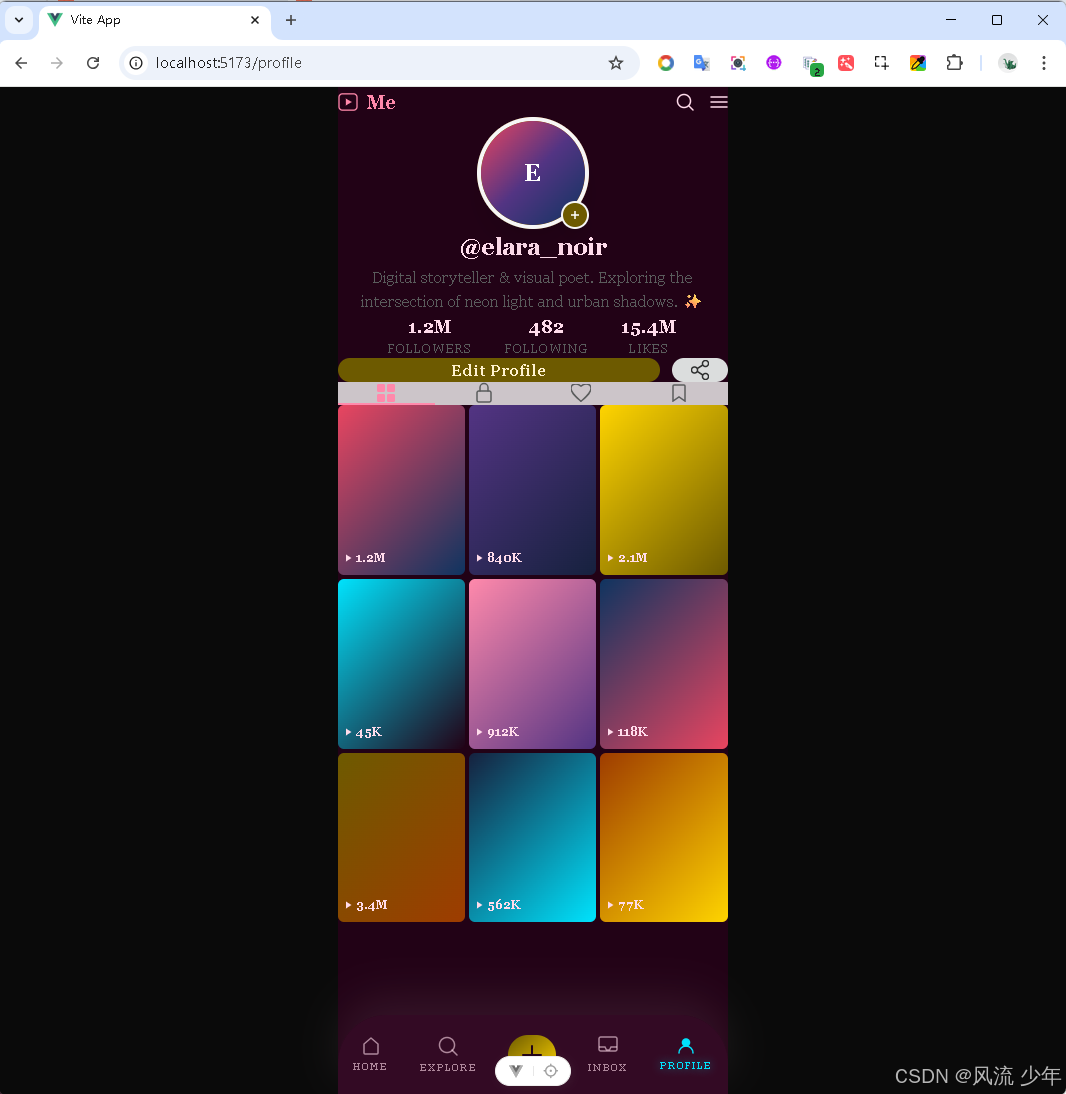Switch to the private lock tab
Screen dimensions: 1066x1094
[483, 393]
